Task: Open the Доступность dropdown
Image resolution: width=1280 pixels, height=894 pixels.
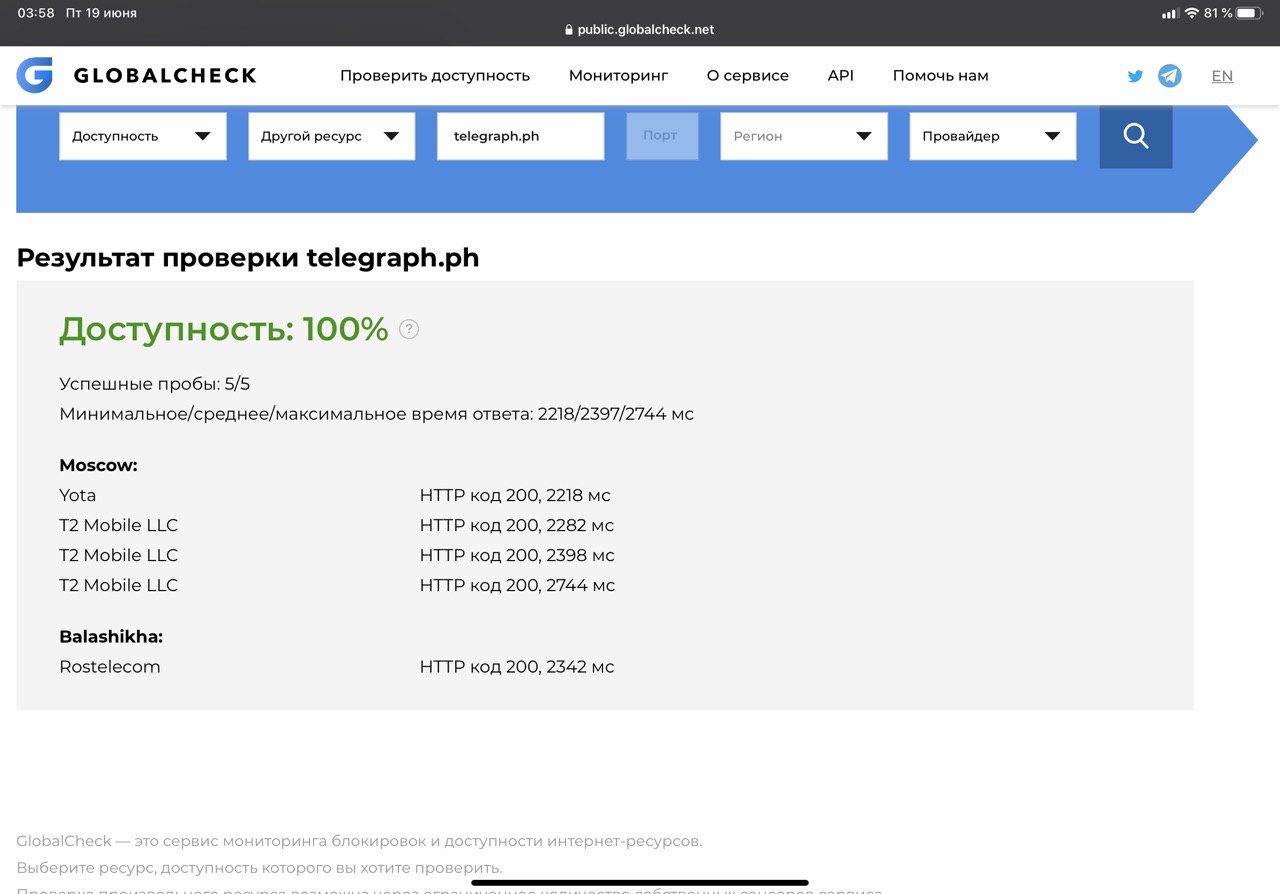Action: 143,136
